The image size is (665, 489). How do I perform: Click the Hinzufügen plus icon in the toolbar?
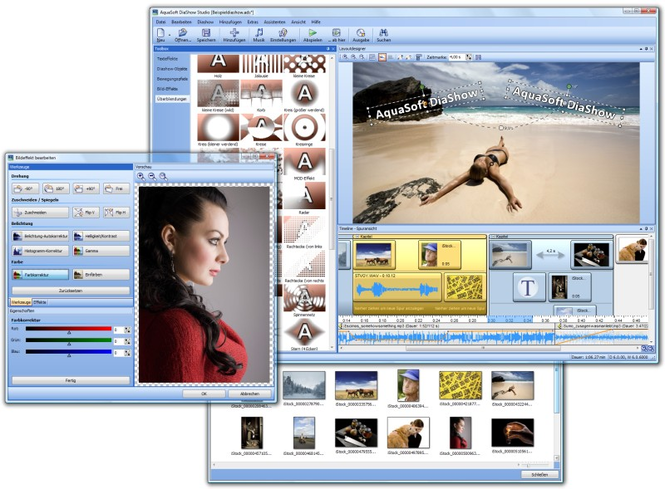(x=234, y=33)
